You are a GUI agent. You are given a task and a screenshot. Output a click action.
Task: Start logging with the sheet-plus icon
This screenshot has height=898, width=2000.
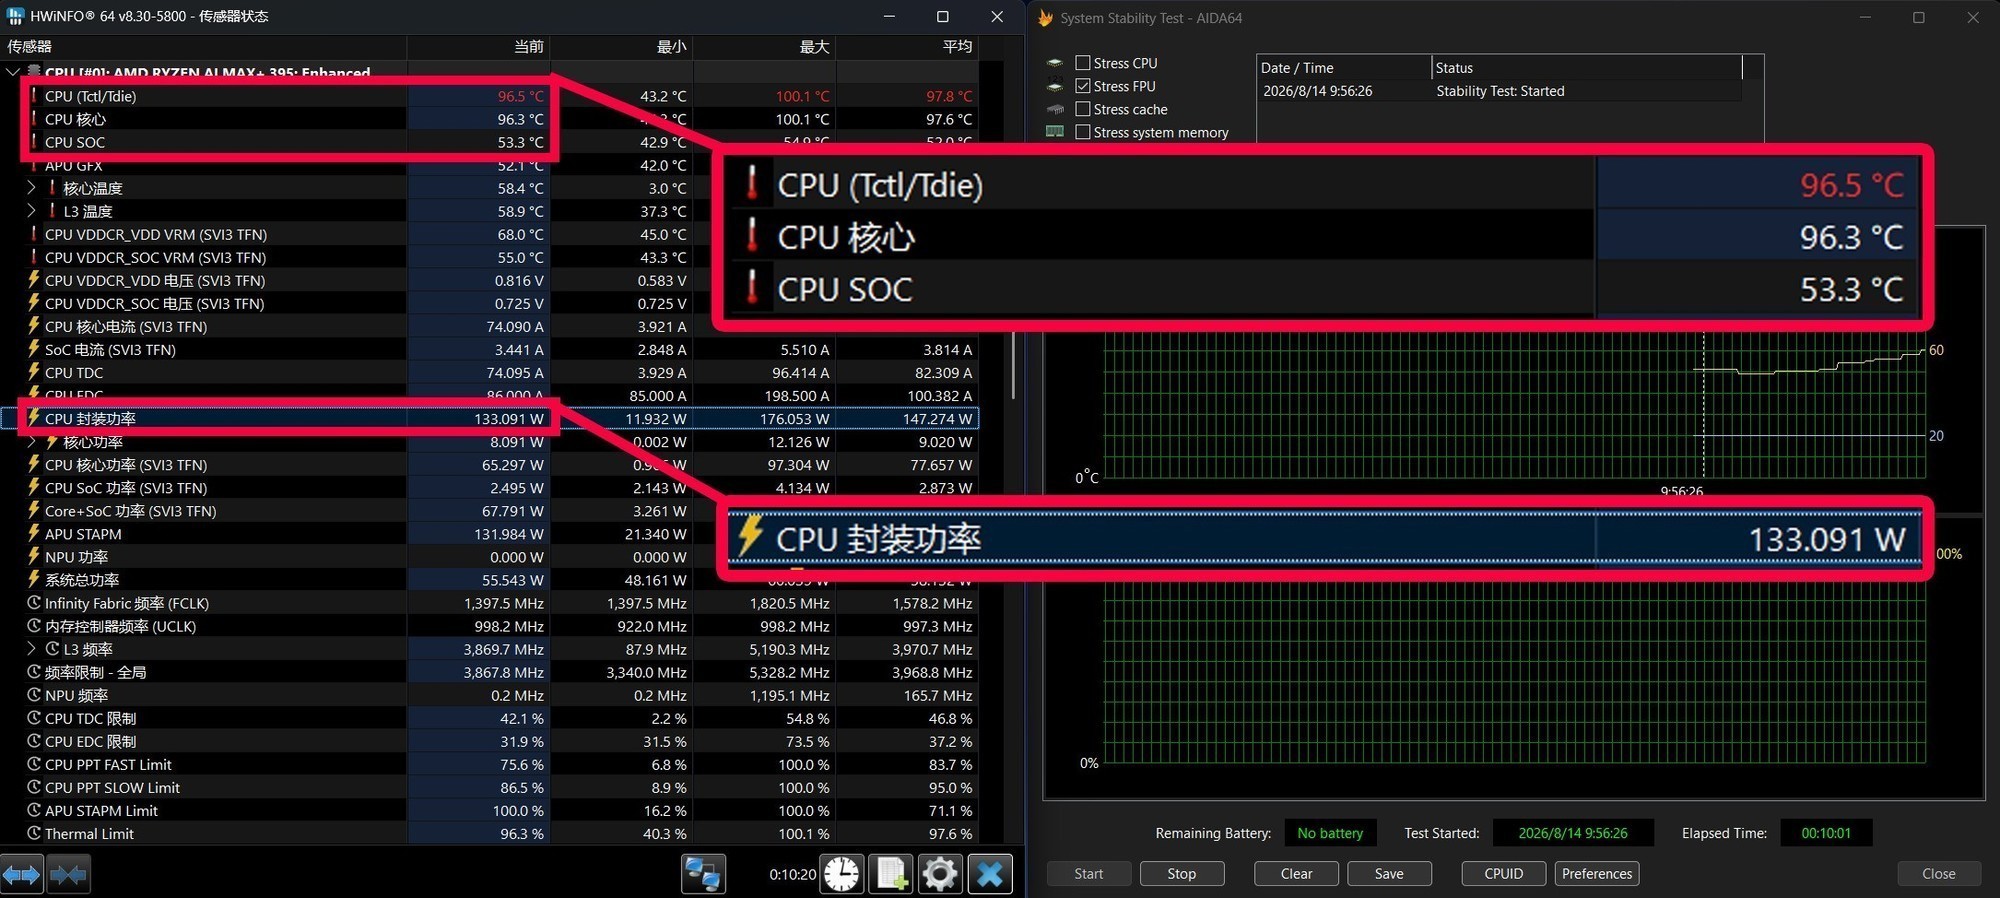(x=891, y=874)
